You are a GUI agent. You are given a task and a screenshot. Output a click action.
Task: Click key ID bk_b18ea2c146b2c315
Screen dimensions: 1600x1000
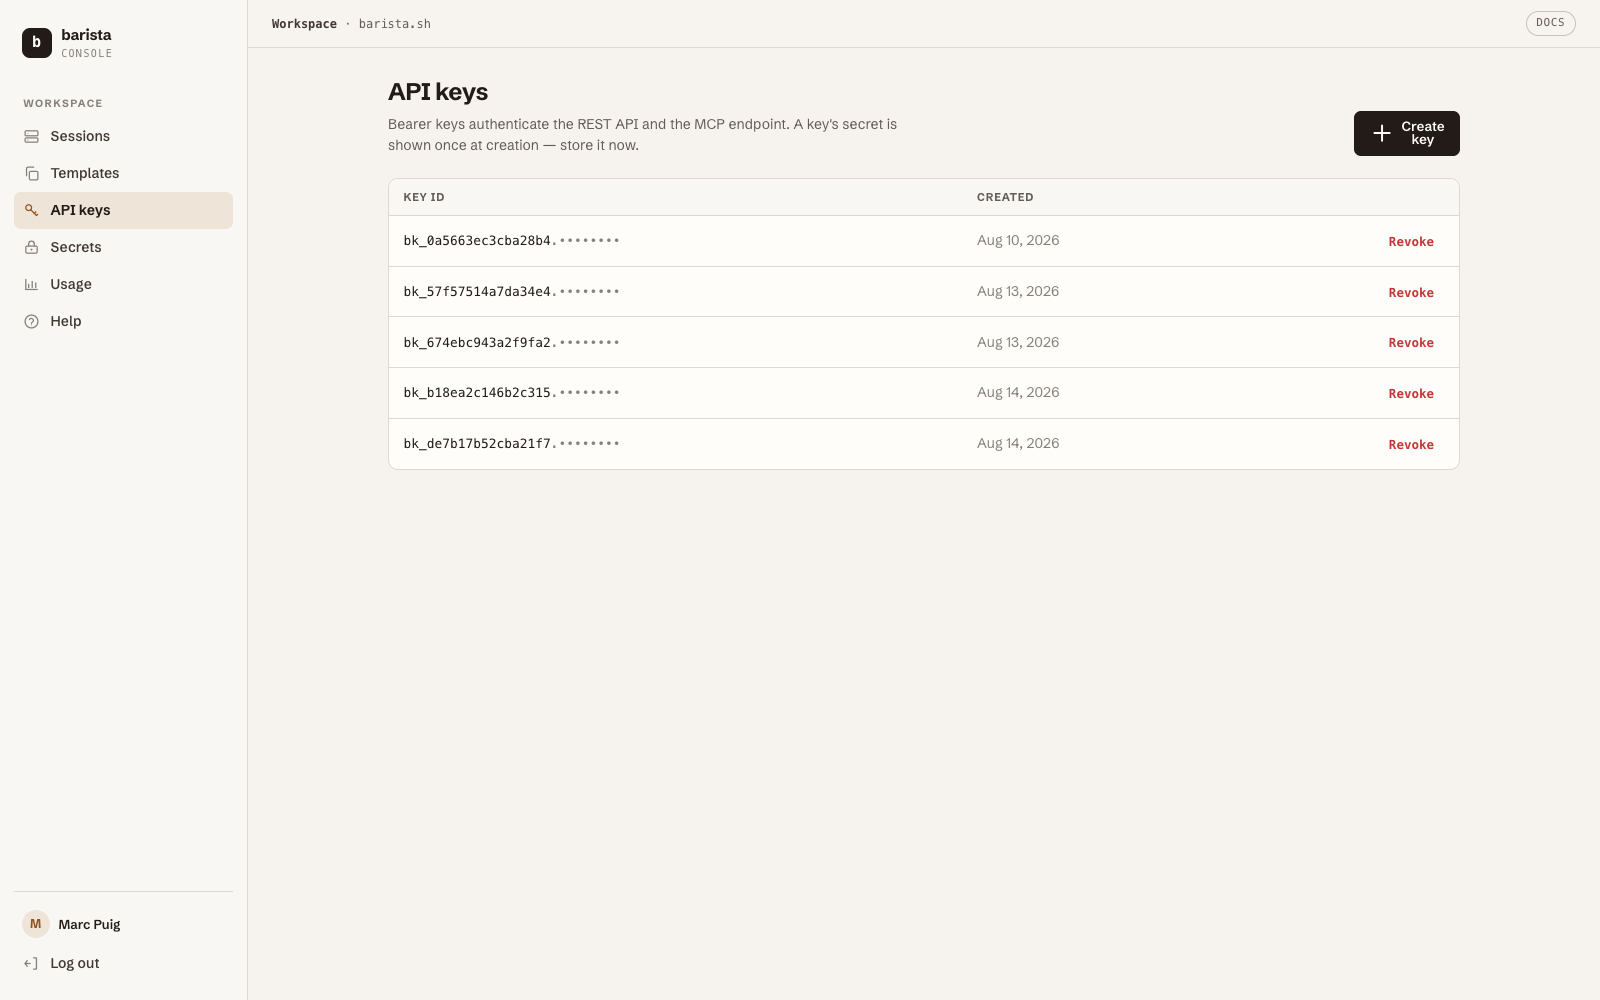point(511,393)
